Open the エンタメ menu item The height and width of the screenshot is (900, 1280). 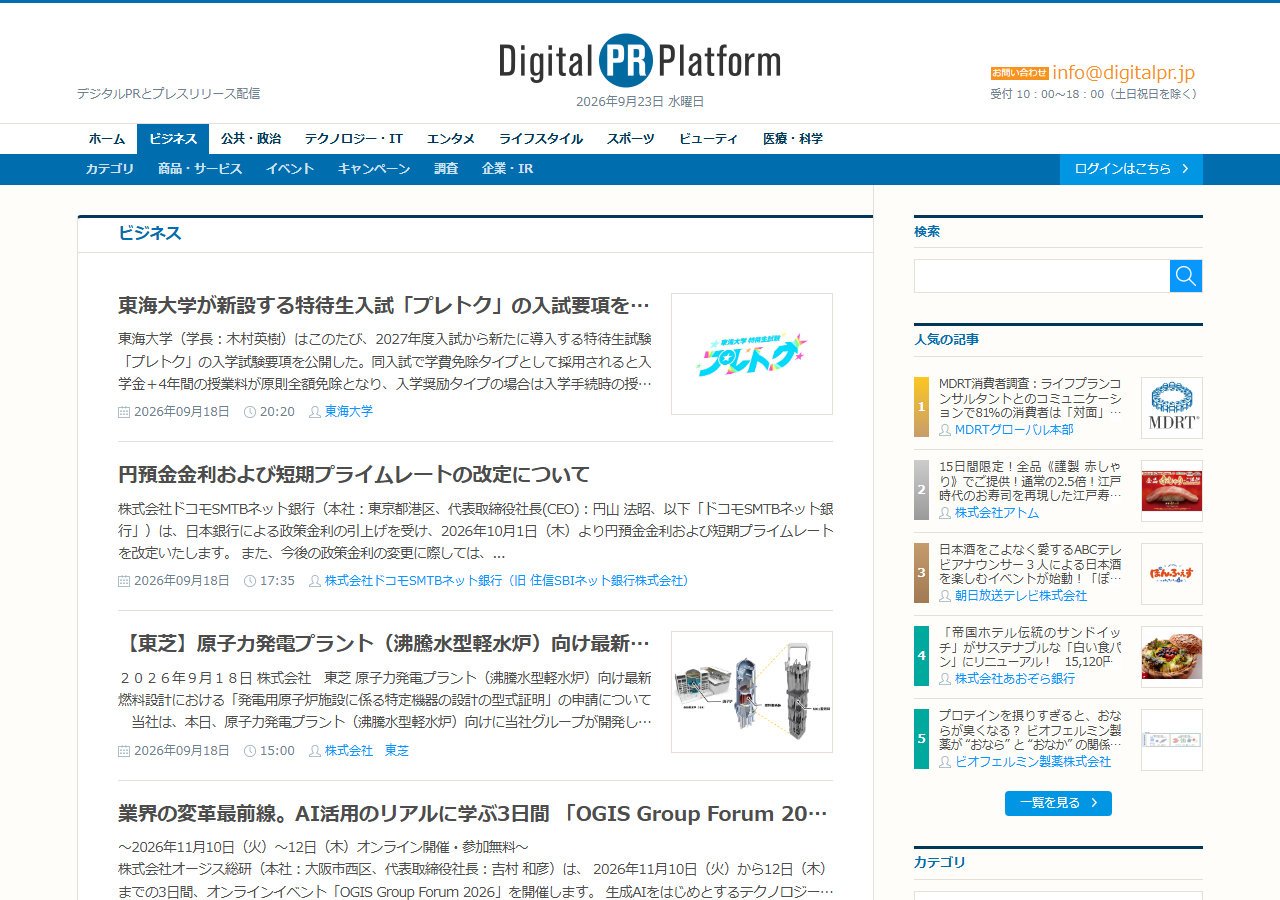tap(451, 139)
